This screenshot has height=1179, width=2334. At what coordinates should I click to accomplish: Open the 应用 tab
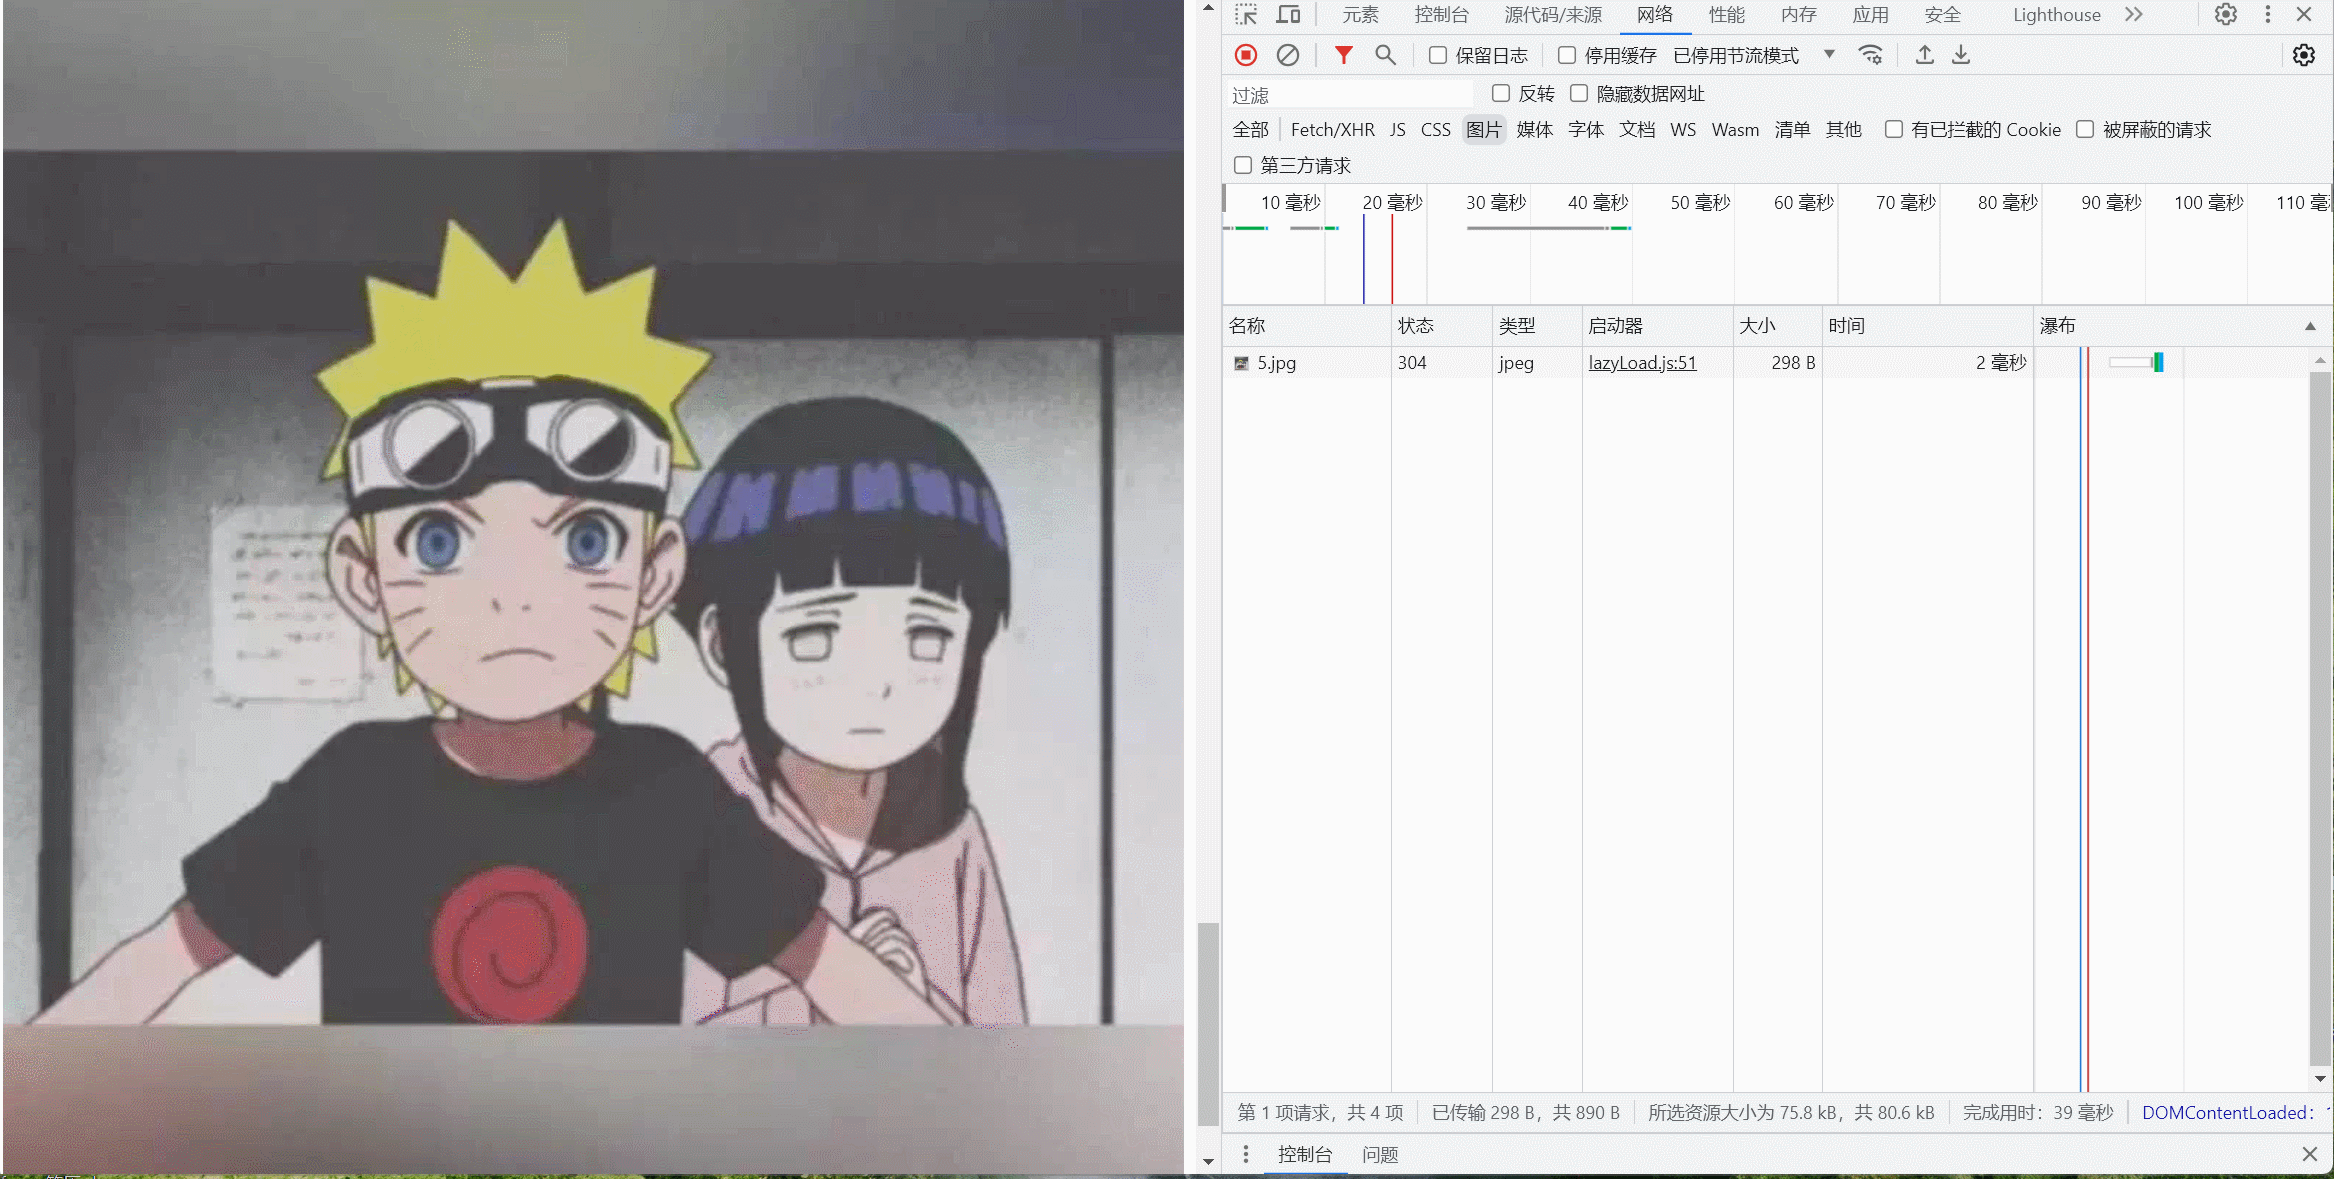point(1871,15)
